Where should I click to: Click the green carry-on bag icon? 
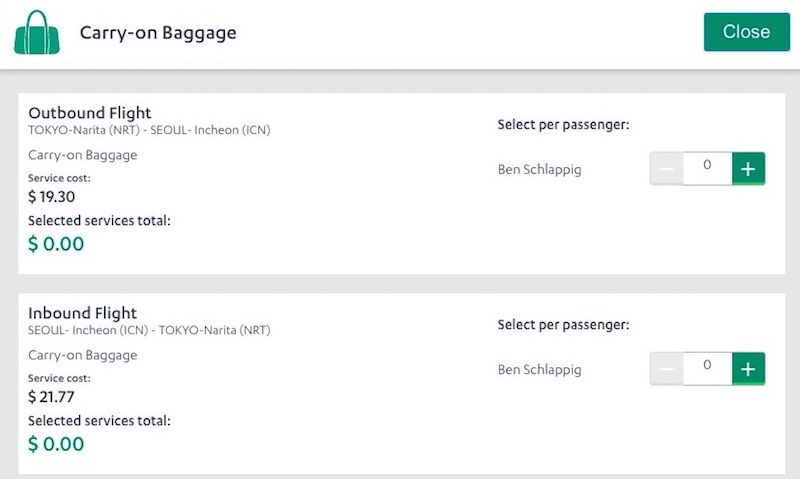pos(37,32)
